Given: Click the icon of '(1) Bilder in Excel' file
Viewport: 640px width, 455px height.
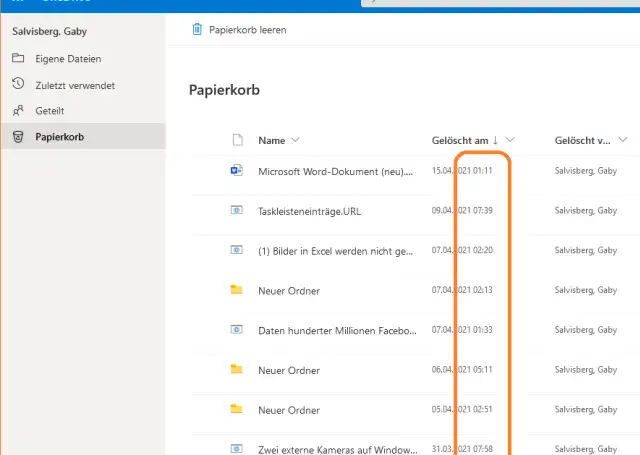Looking at the screenshot, I should coord(237,250).
